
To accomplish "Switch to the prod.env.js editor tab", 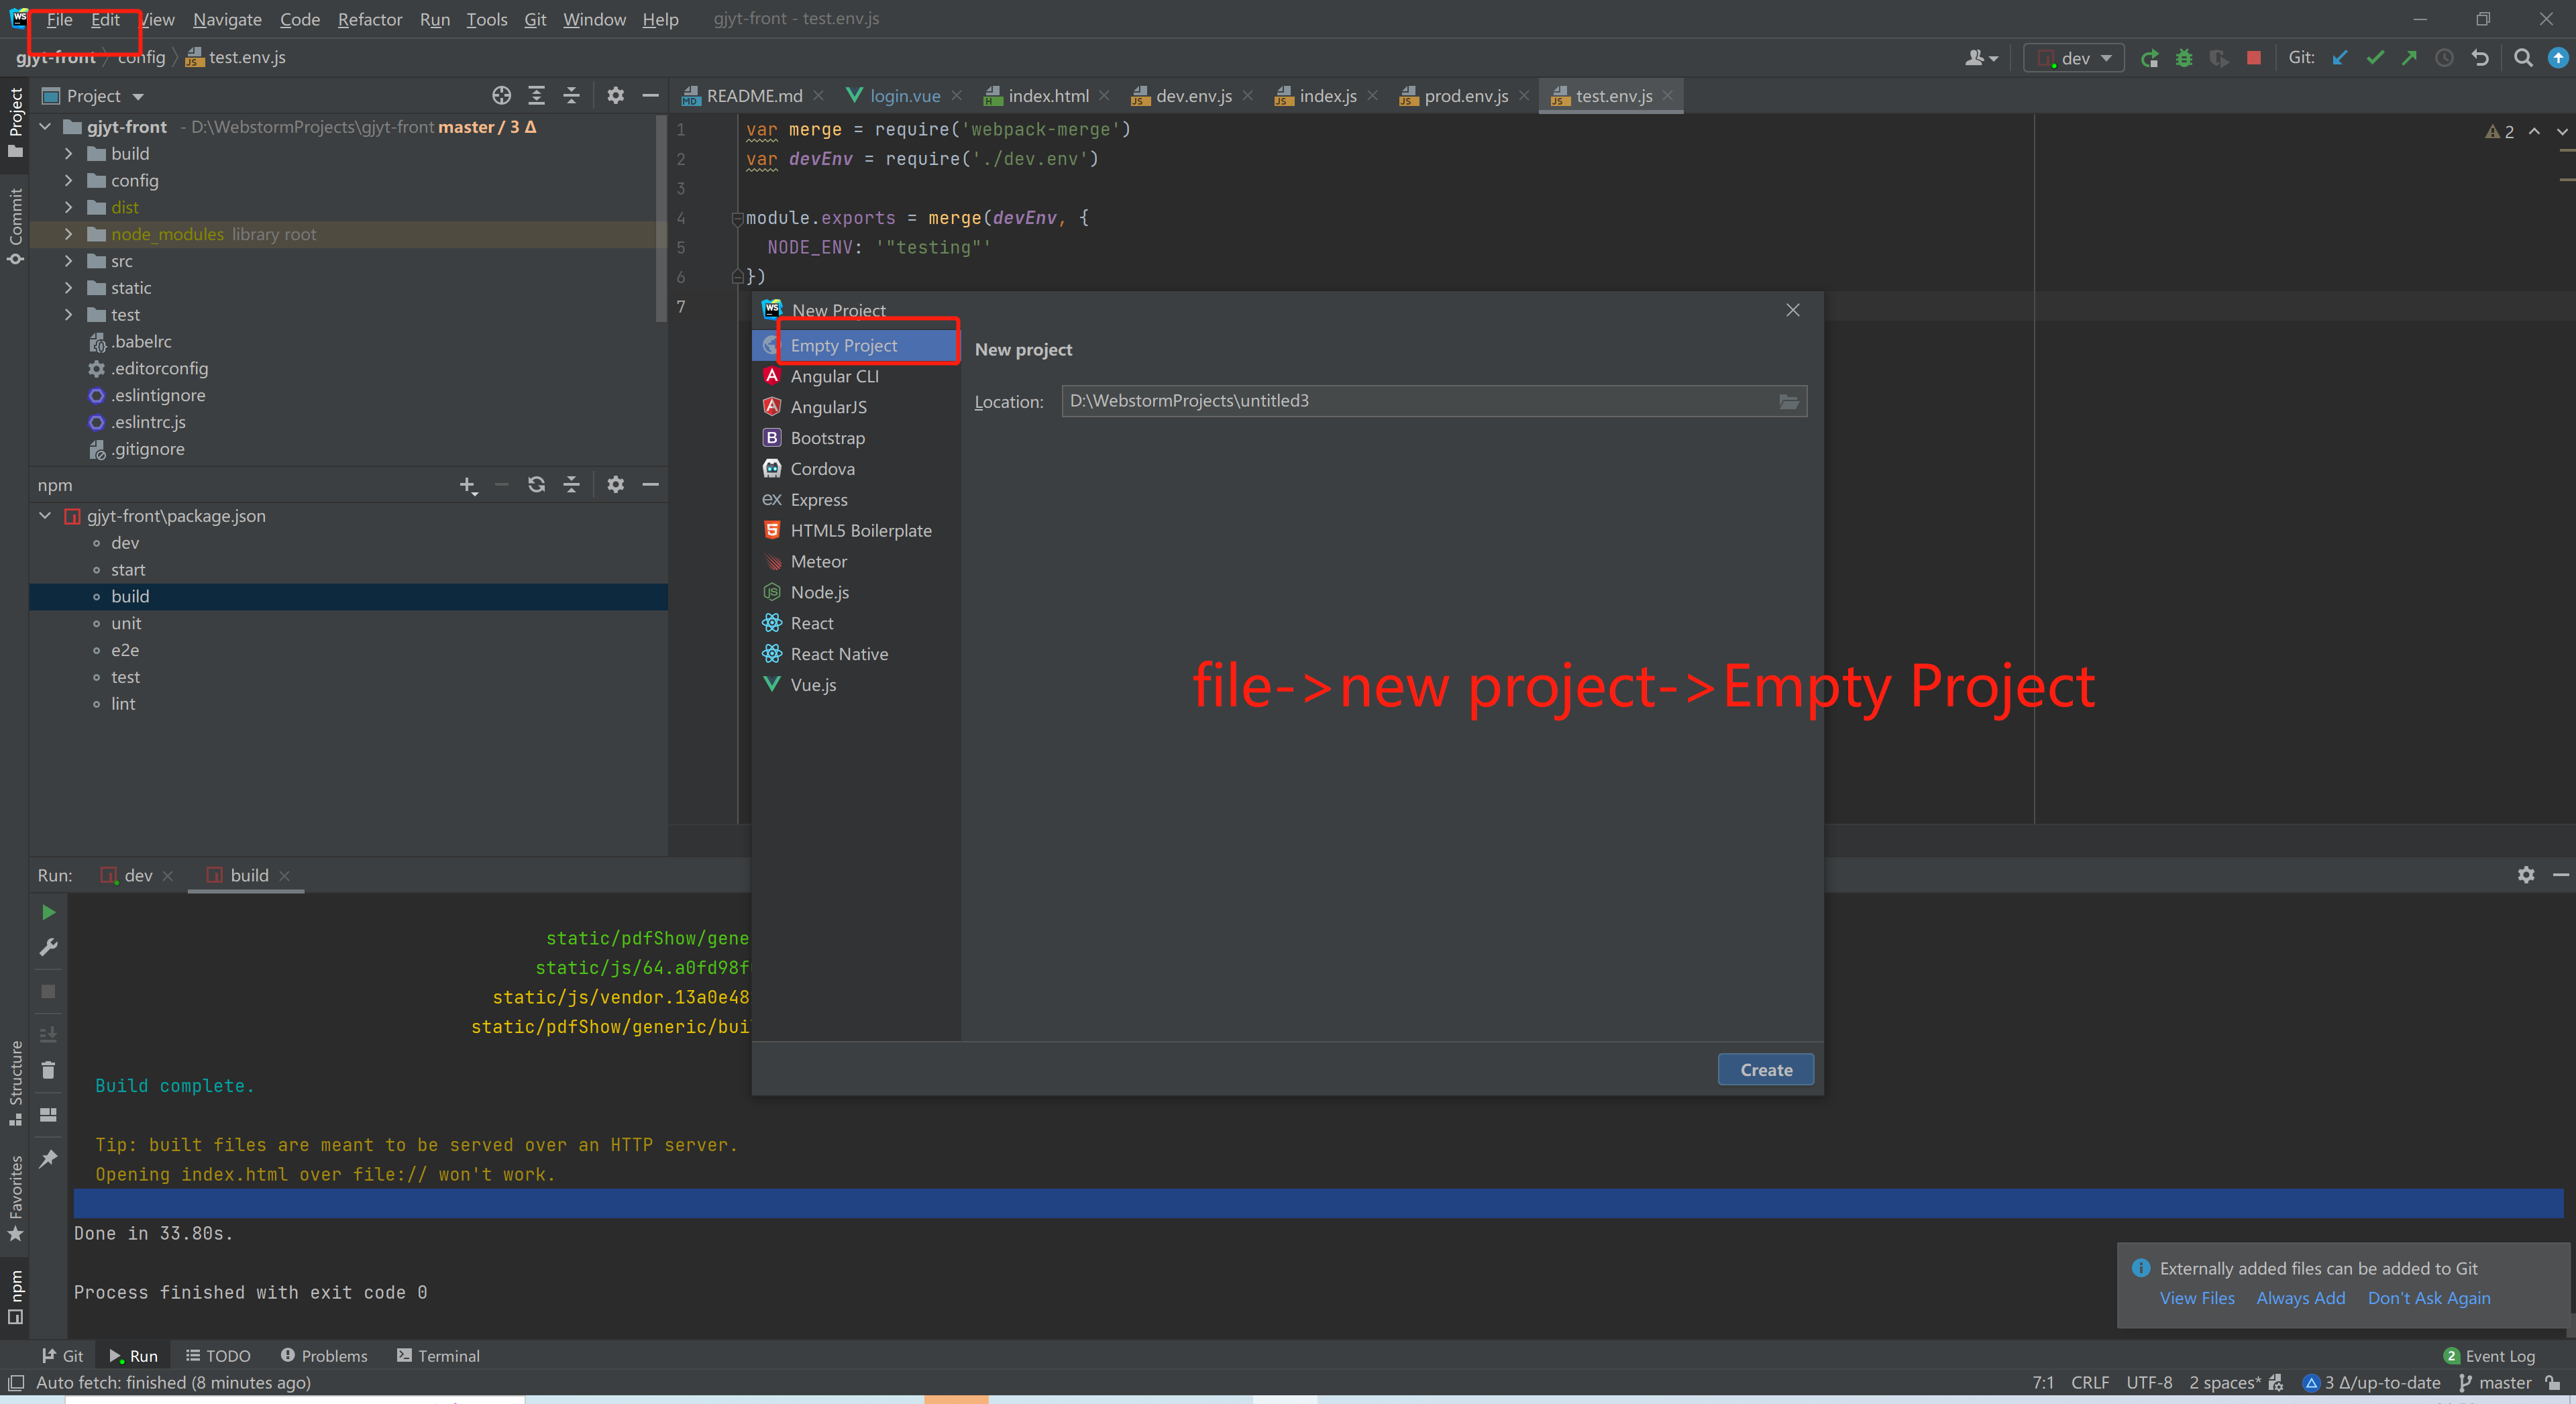I will [x=1465, y=95].
